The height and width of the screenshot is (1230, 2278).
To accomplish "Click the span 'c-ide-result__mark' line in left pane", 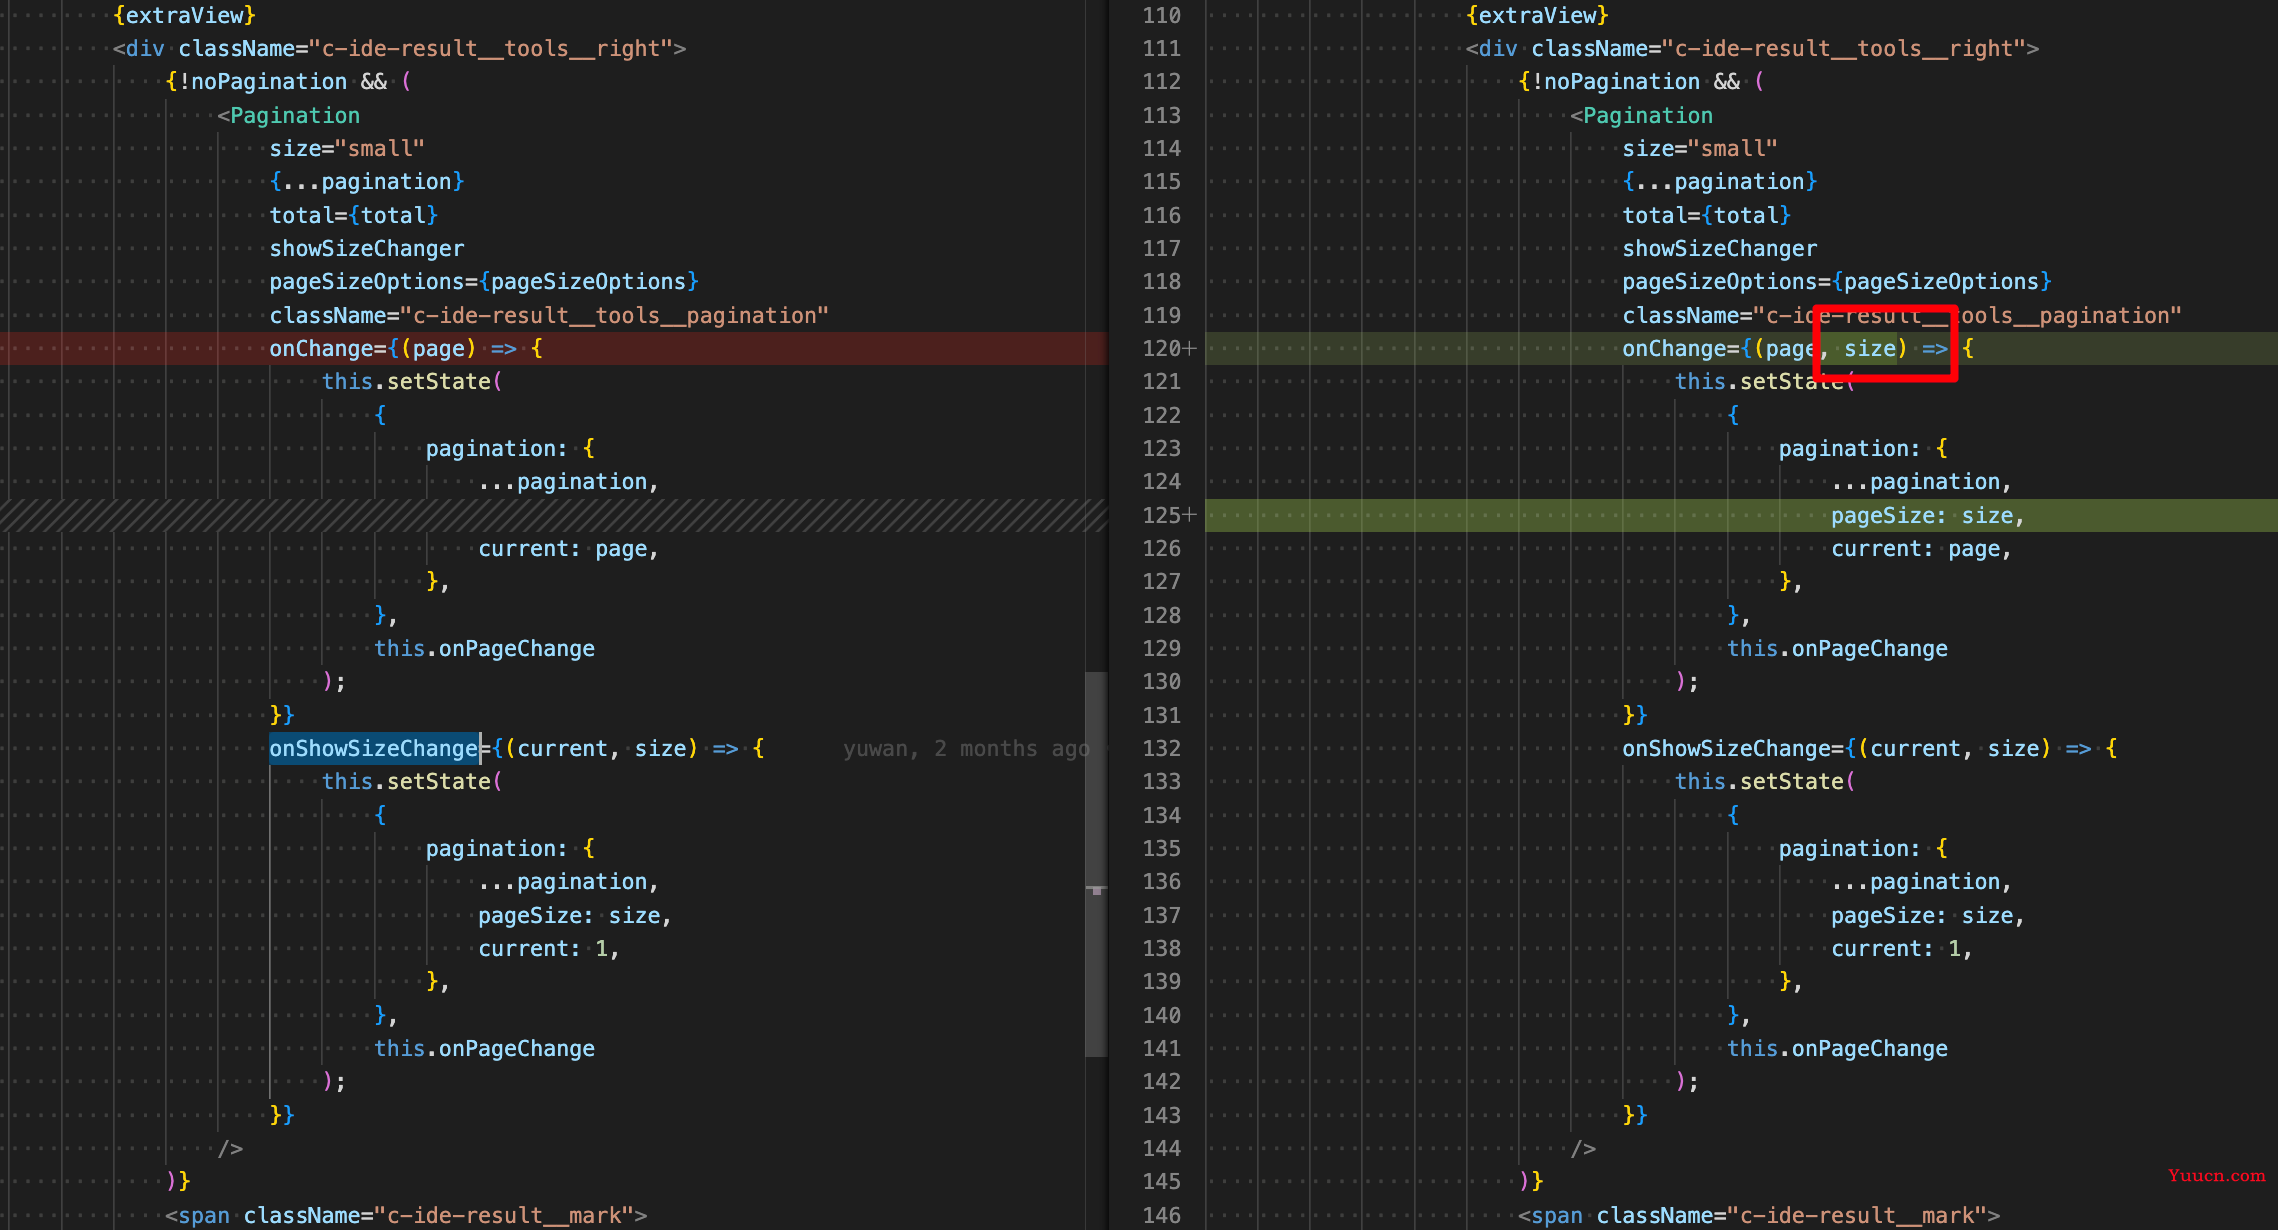I will point(406,1215).
